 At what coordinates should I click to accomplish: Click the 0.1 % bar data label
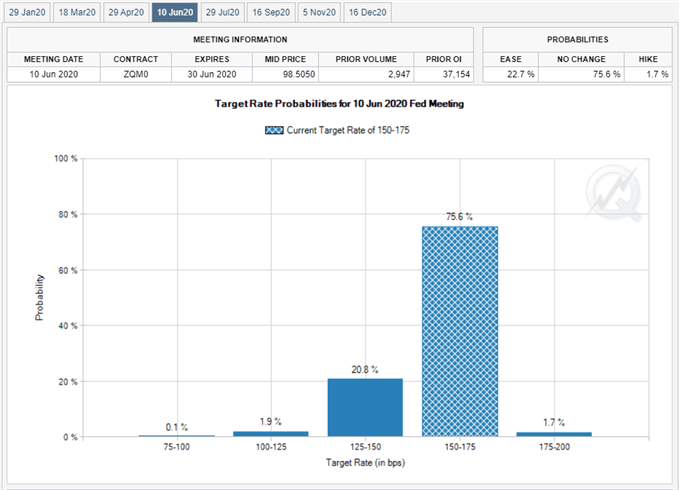click(x=177, y=427)
